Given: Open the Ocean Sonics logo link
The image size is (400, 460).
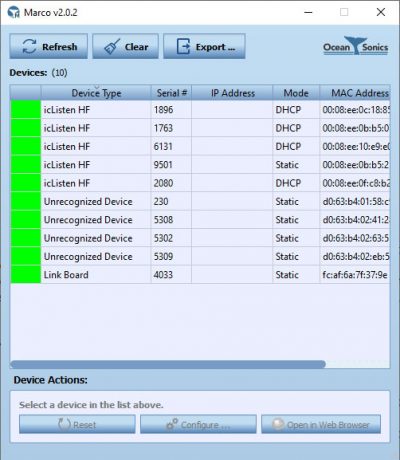Looking at the screenshot, I should point(355,46).
